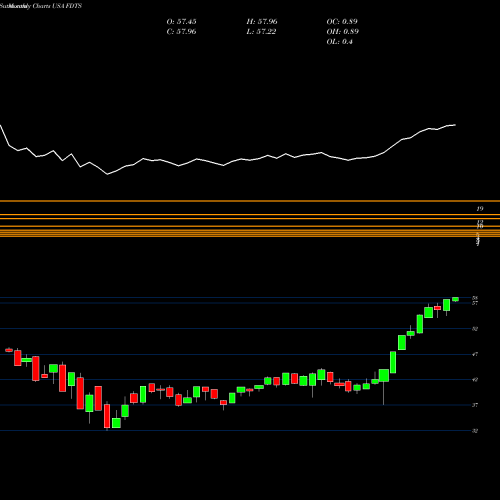The width and height of the screenshot is (500, 500).
Task: Click the 'OH: 0.89' readout
Action: [342, 32]
